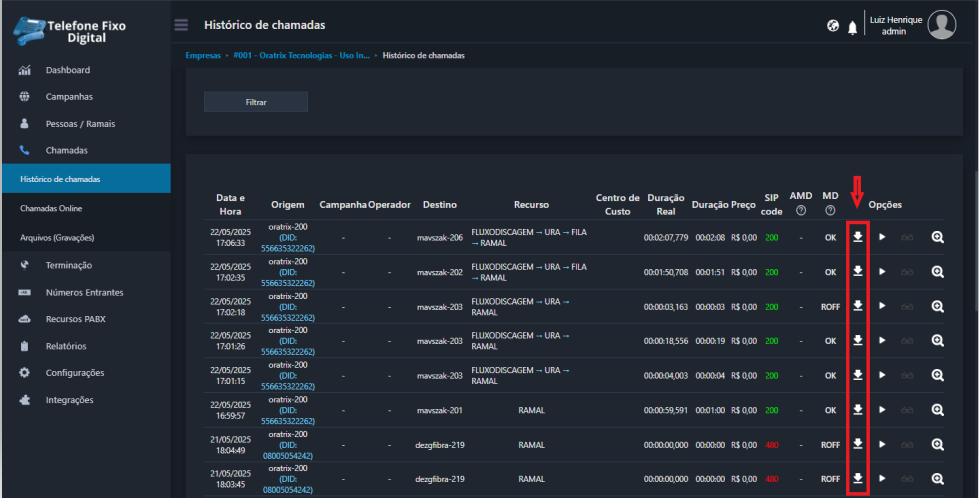Toggle the hamburger sidebar menu

pyautogui.click(x=181, y=25)
